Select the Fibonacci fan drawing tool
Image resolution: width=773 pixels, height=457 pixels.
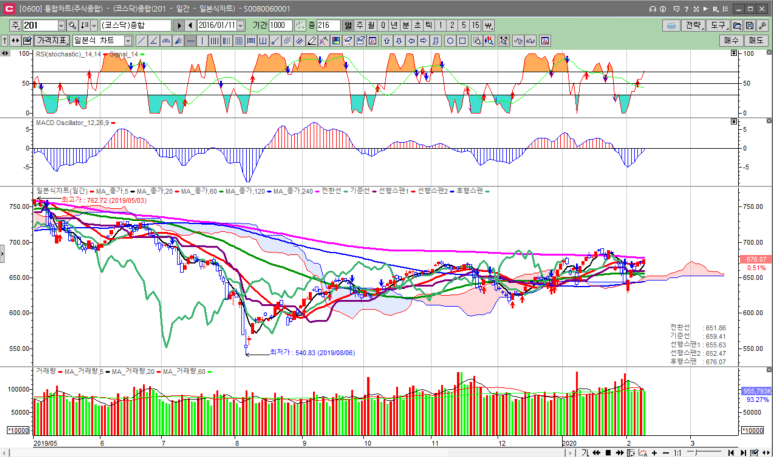point(178,41)
